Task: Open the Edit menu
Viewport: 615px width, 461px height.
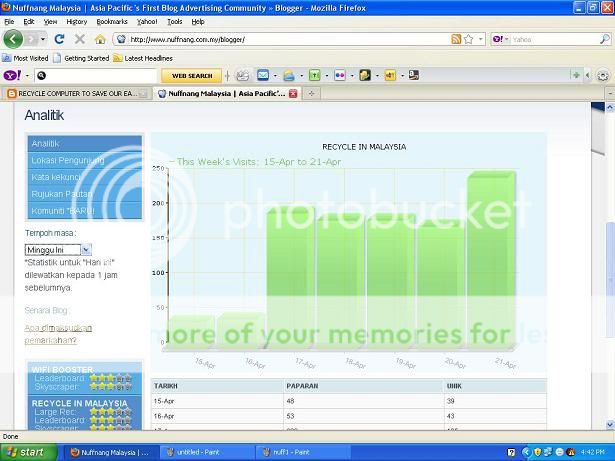Action: 29,22
